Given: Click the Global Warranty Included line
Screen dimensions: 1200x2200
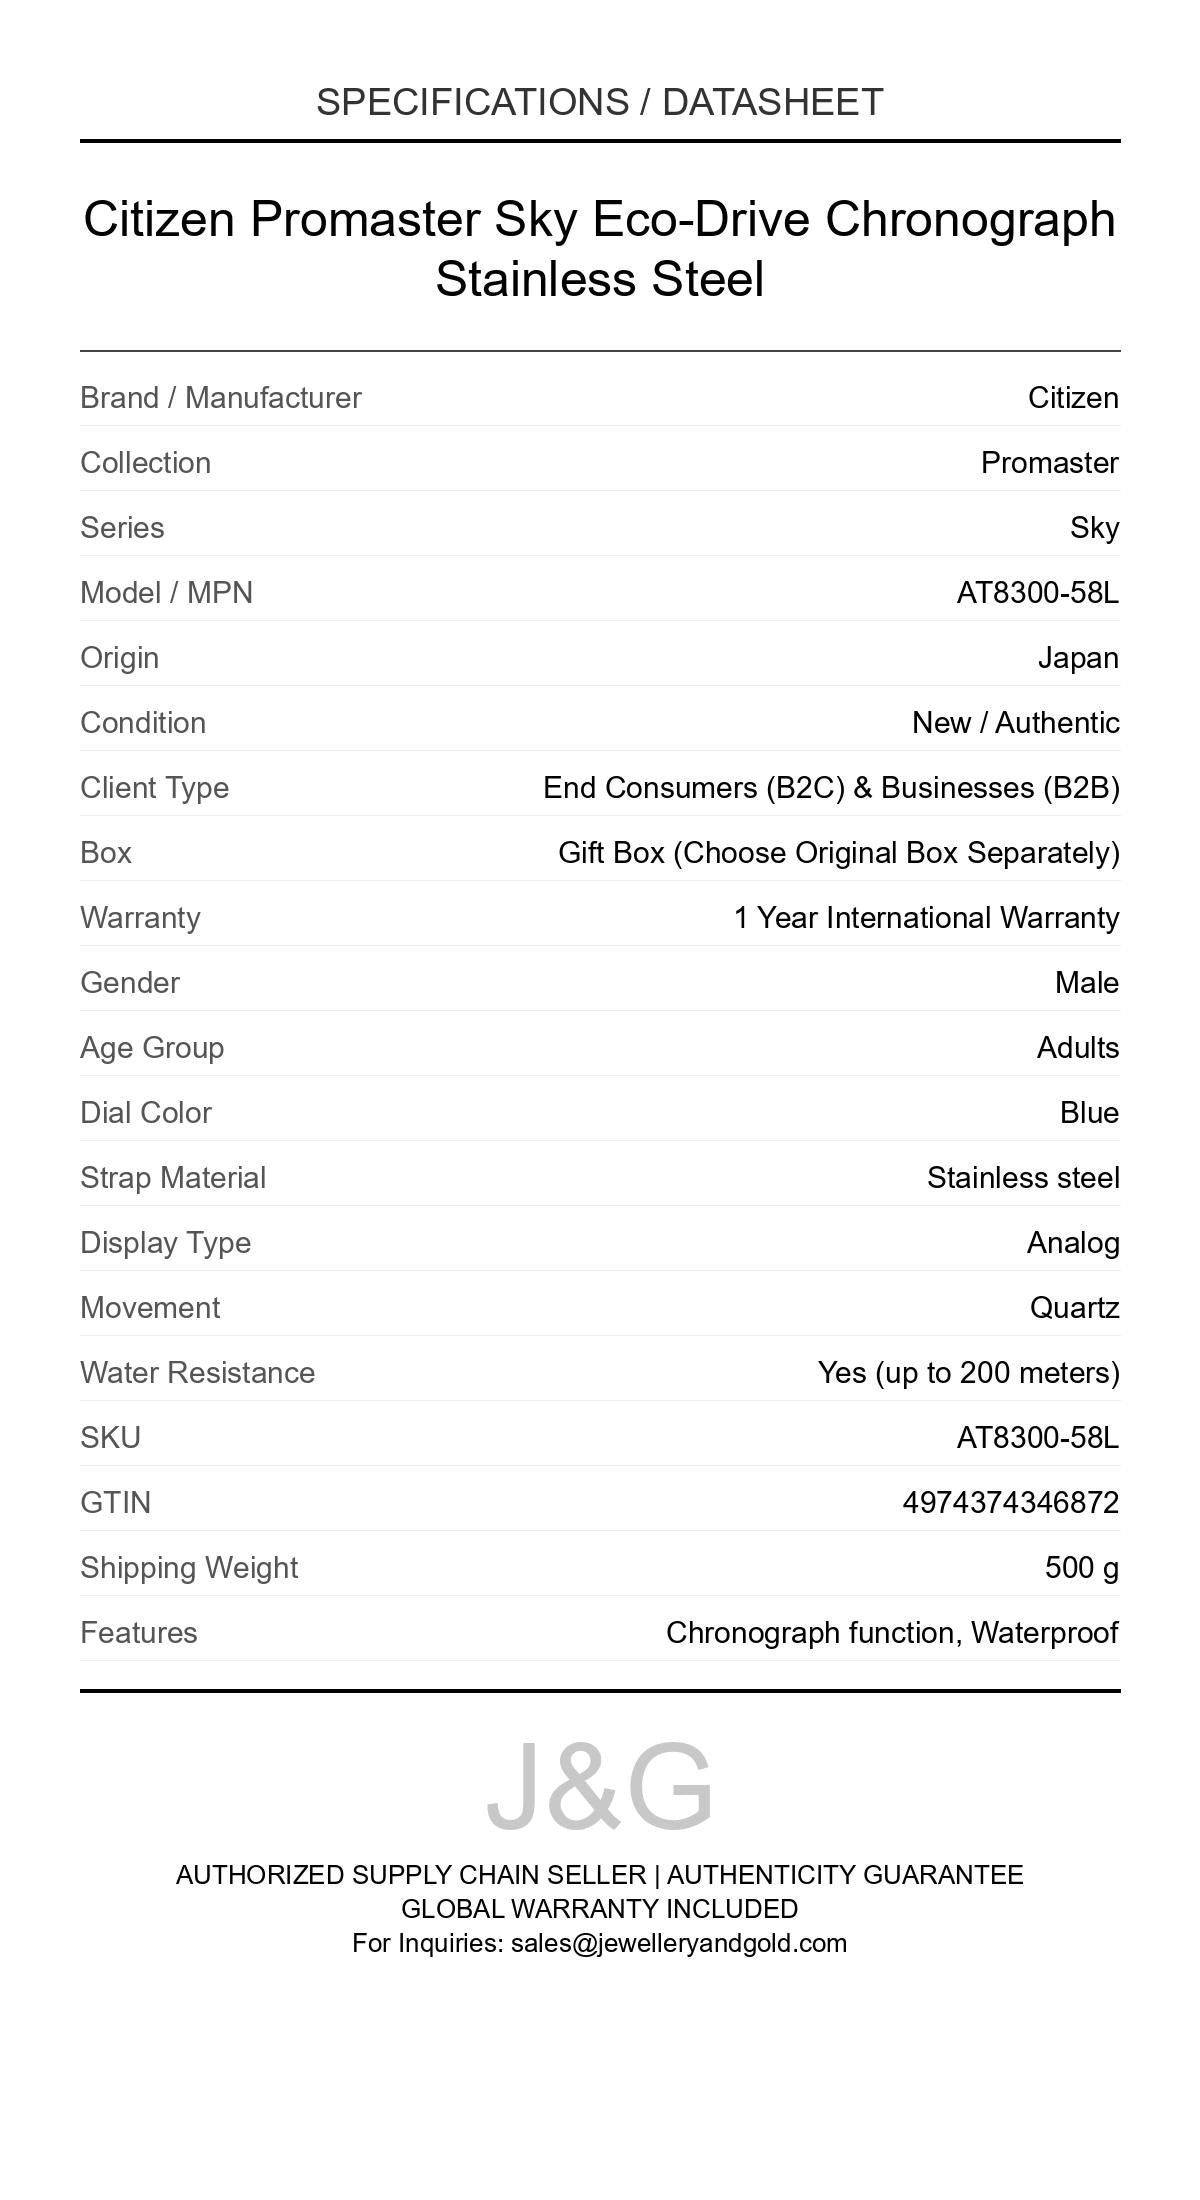Looking at the screenshot, I should tap(599, 1909).
